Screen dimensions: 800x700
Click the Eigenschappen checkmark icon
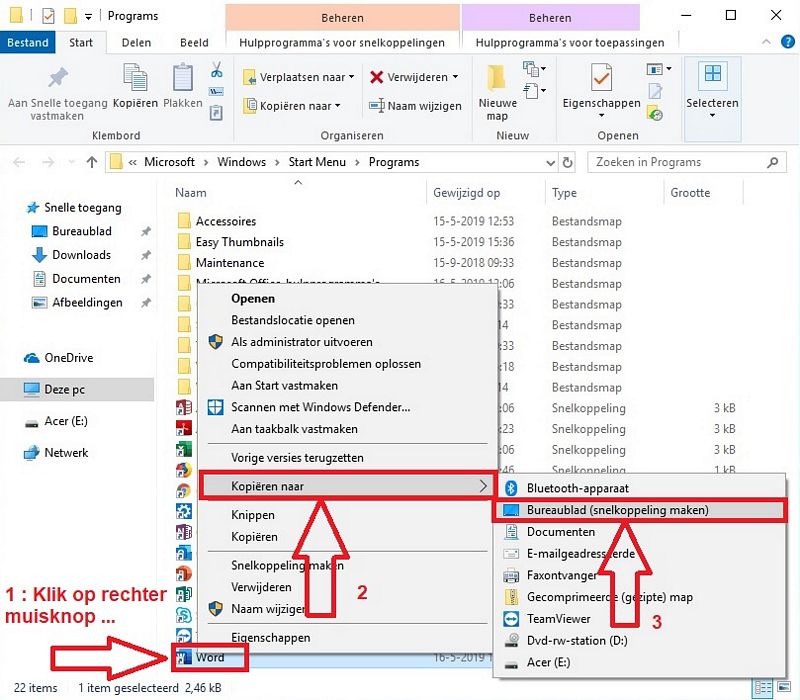(x=601, y=77)
